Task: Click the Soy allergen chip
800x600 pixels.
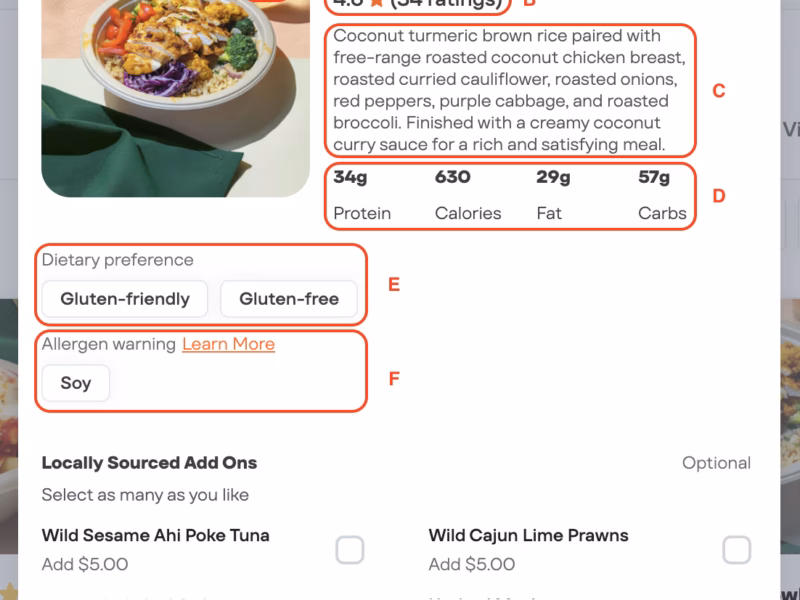Action: click(76, 383)
